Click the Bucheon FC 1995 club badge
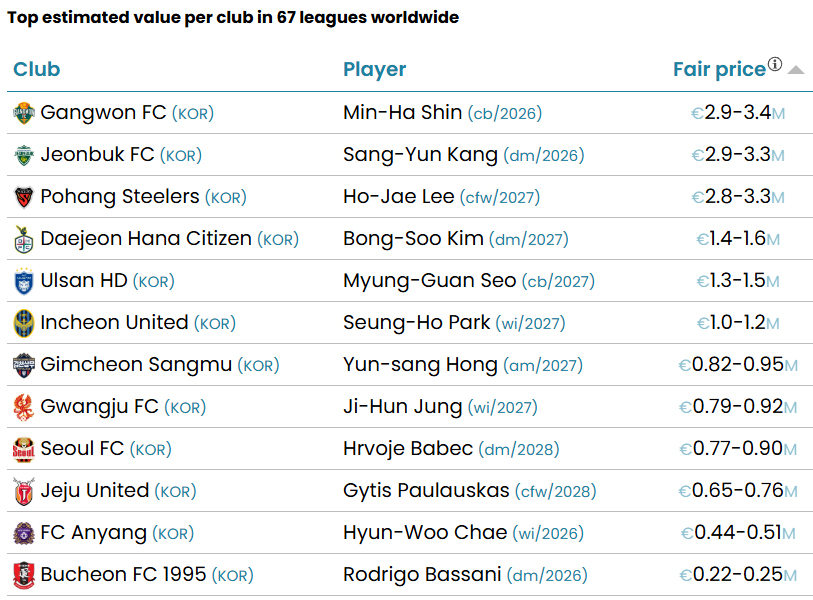813x600 pixels. coord(22,575)
